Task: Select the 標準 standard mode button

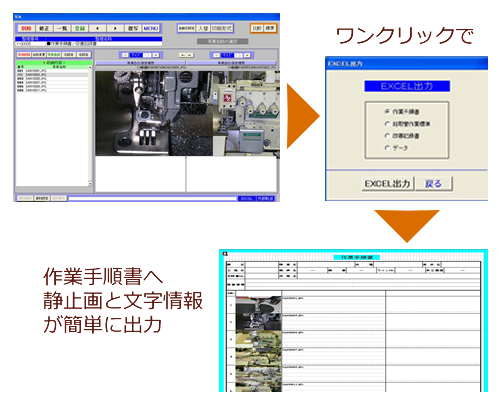Action: coord(270,28)
